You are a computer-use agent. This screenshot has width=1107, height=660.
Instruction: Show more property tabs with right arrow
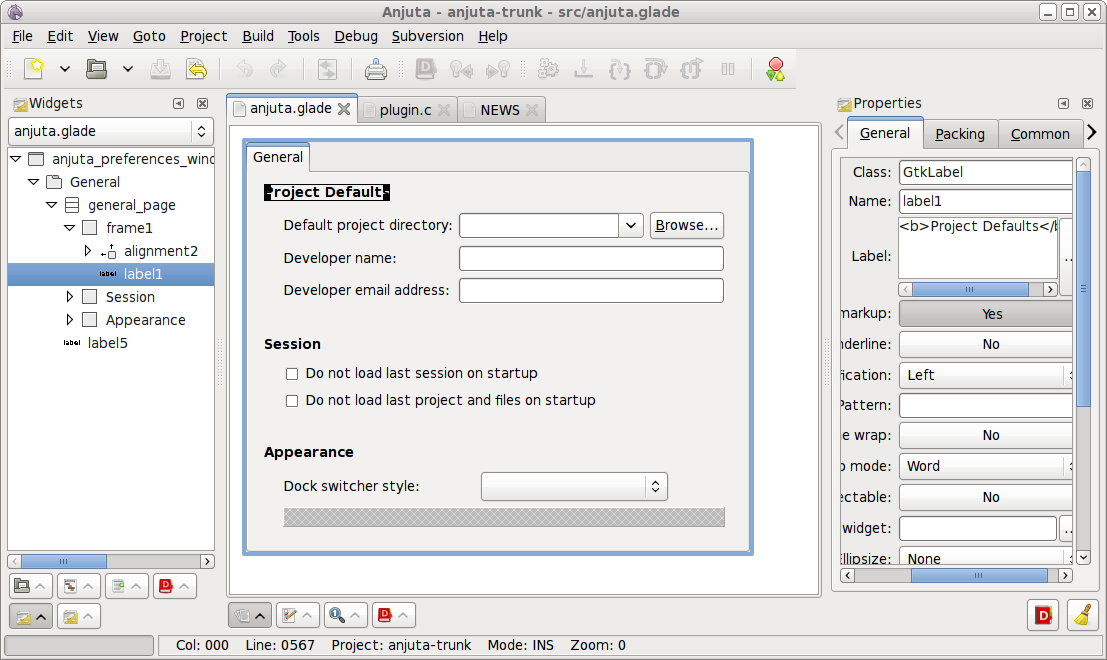click(1092, 132)
